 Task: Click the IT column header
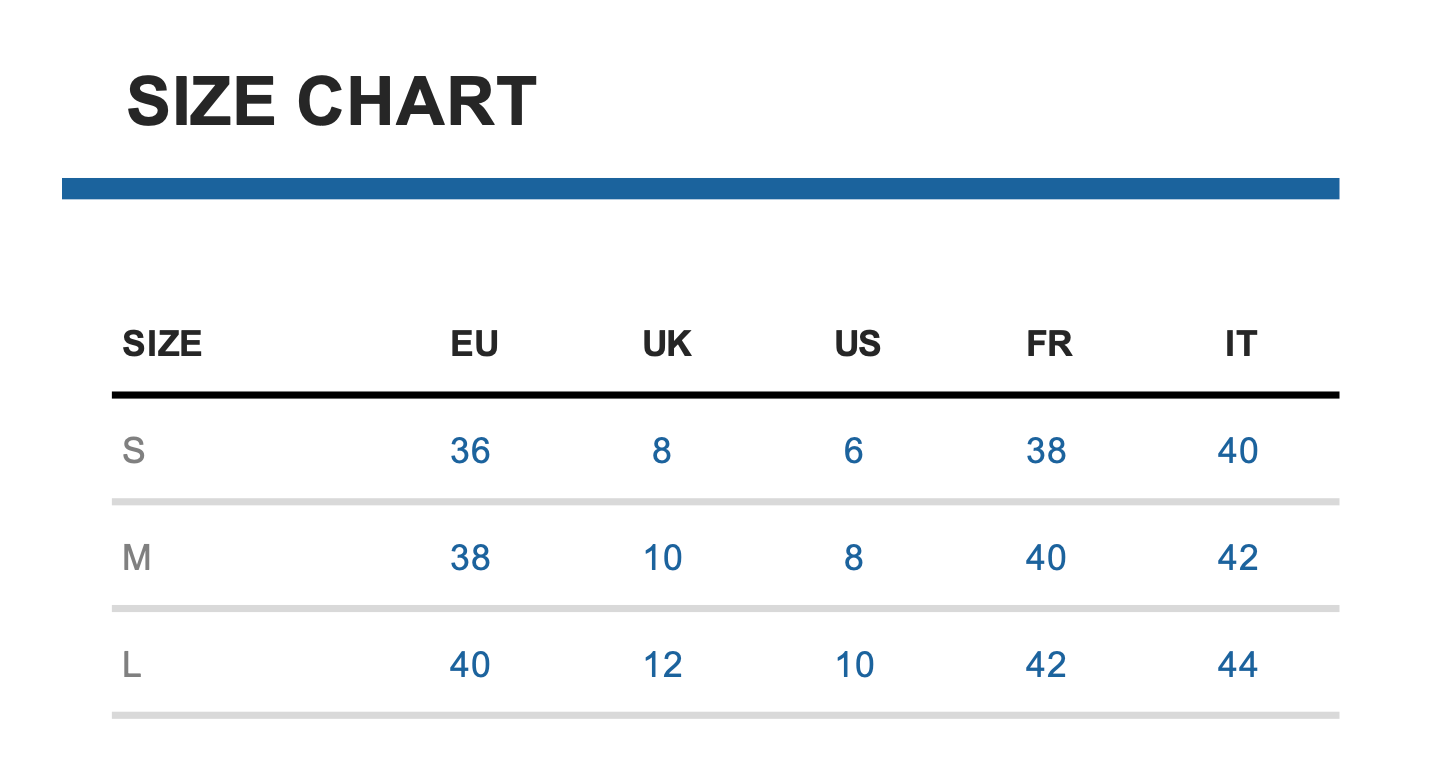[1240, 344]
